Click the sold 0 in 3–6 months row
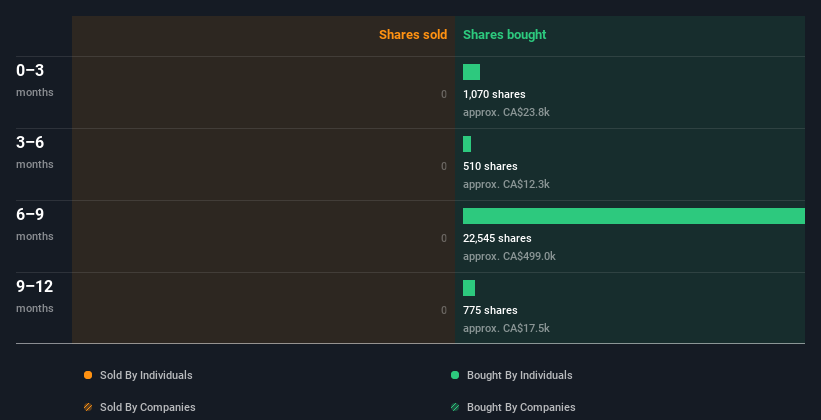 click(444, 166)
